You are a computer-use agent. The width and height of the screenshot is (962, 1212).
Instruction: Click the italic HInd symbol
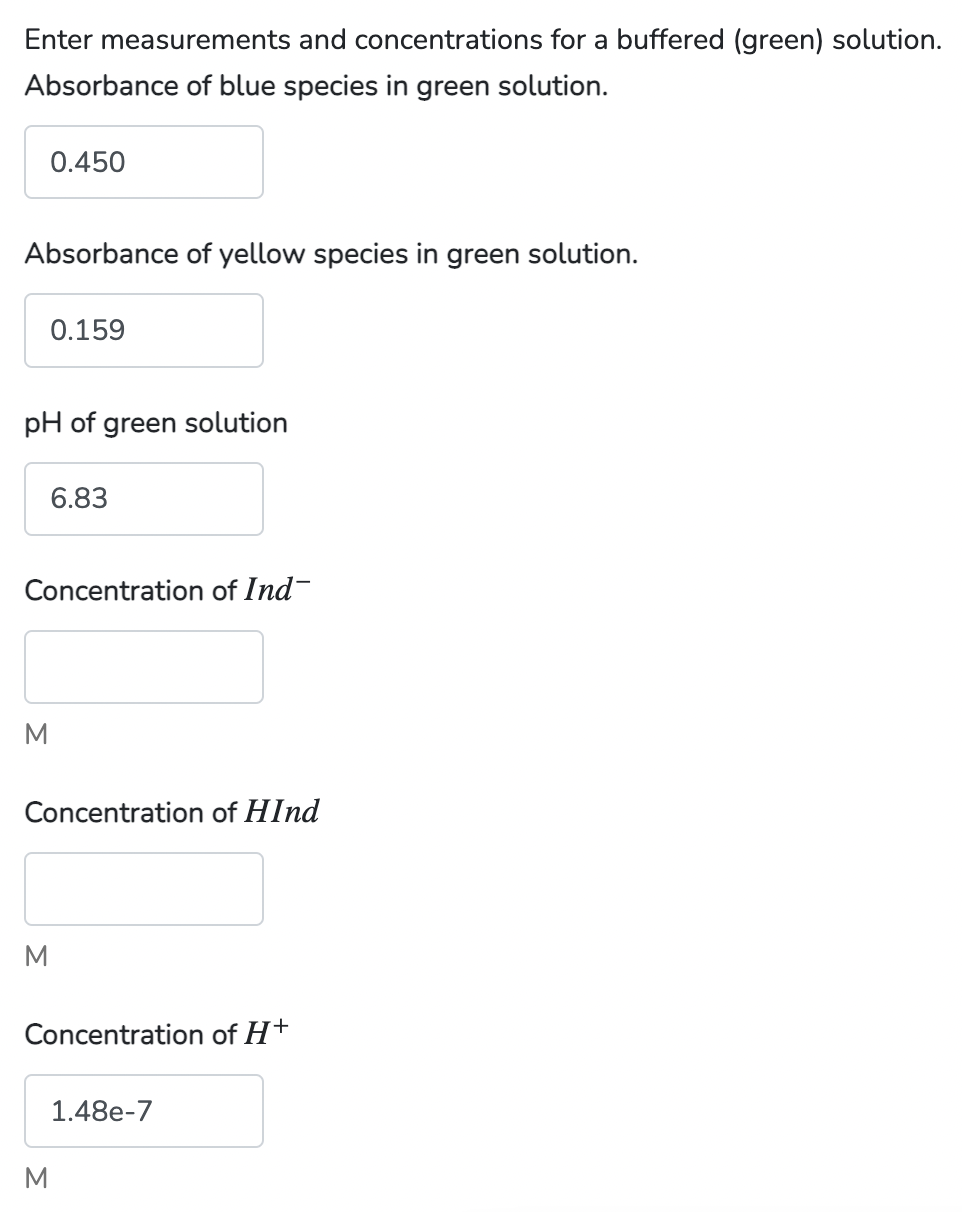click(x=281, y=812)
